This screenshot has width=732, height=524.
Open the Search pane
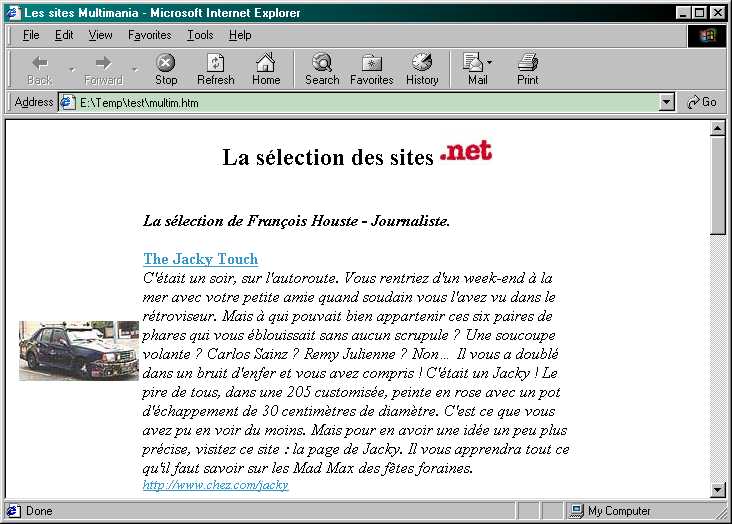pos(322,70)
